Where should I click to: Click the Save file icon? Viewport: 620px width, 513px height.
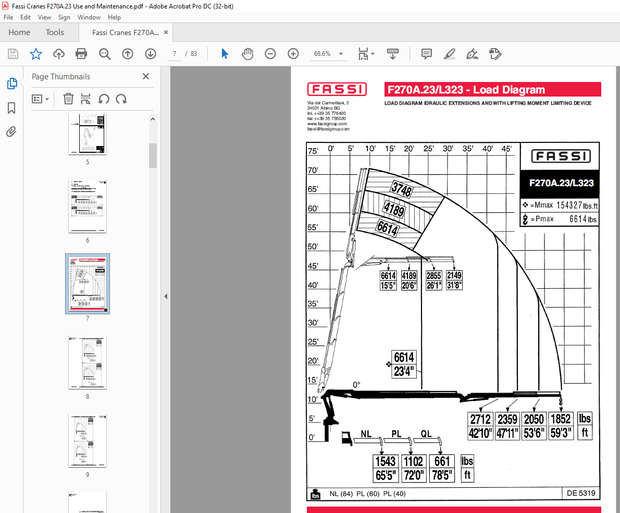13,54
